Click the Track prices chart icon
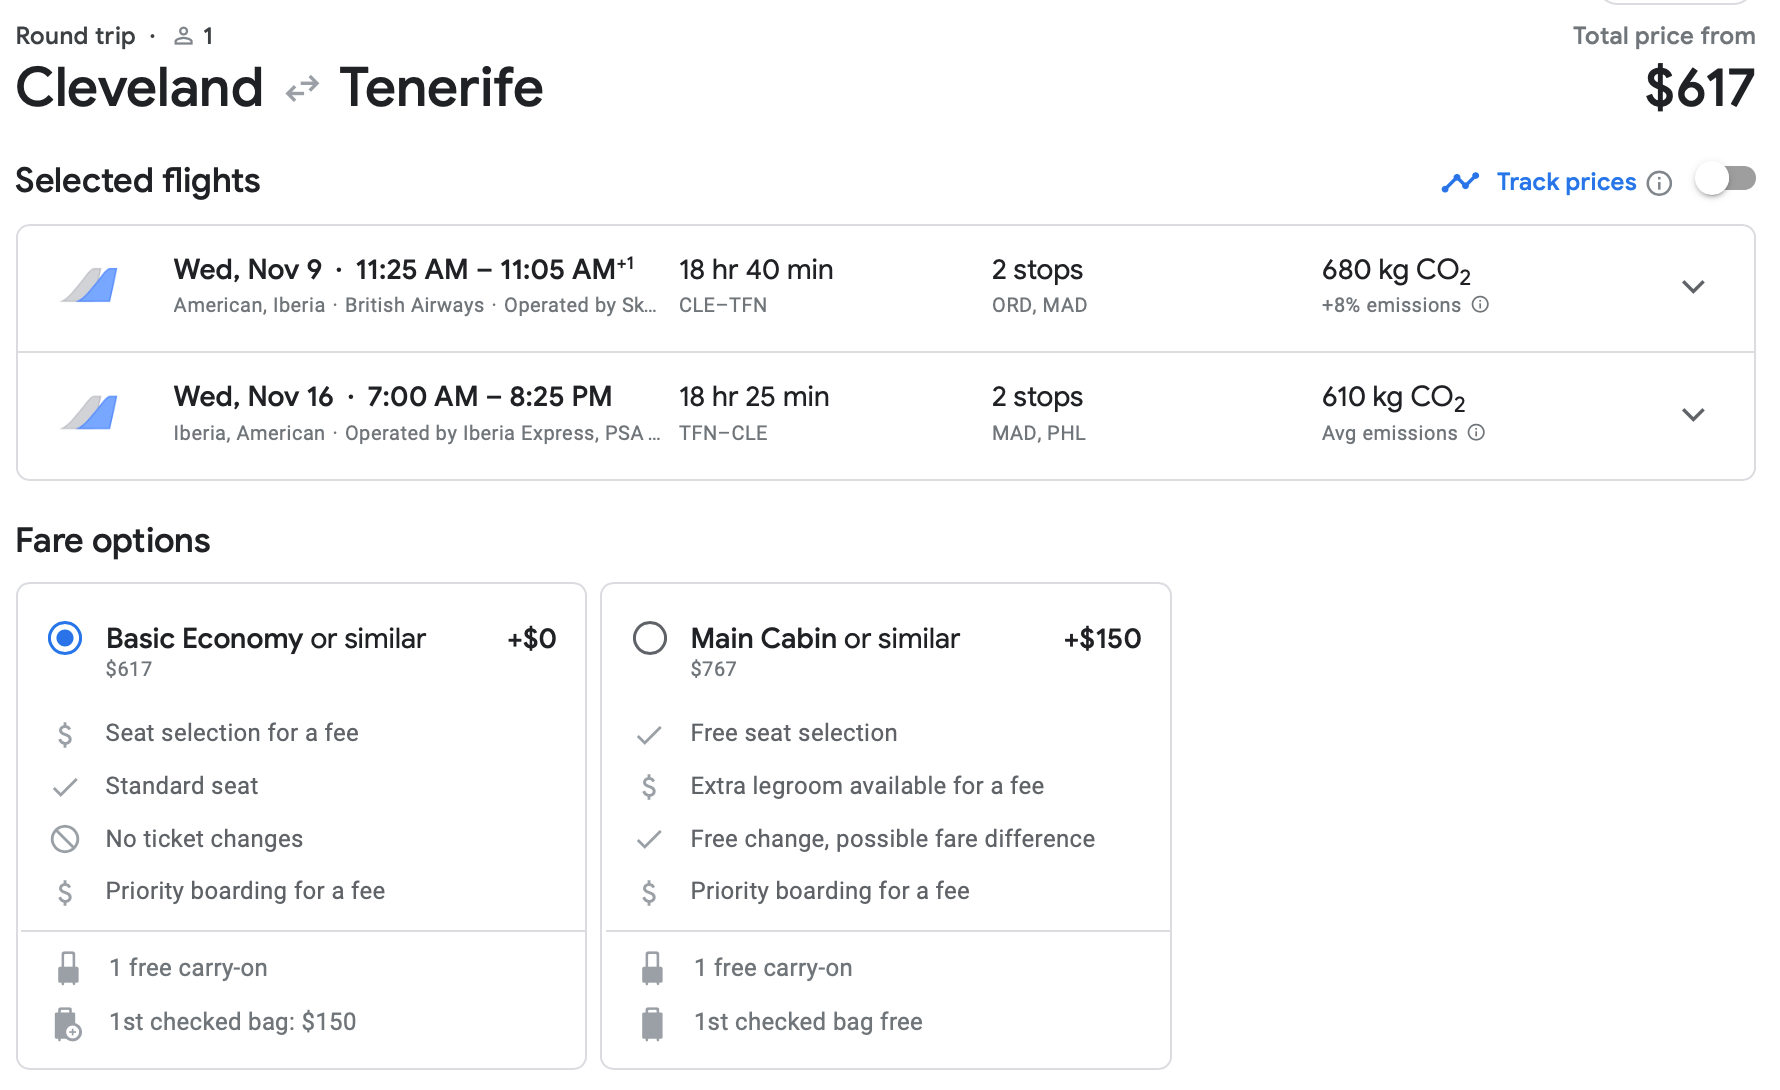 1460,182
